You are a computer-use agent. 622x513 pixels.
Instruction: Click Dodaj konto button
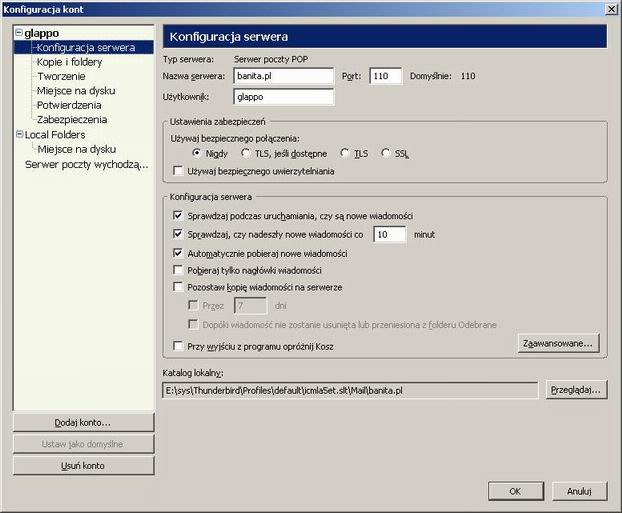pos(84,422)
